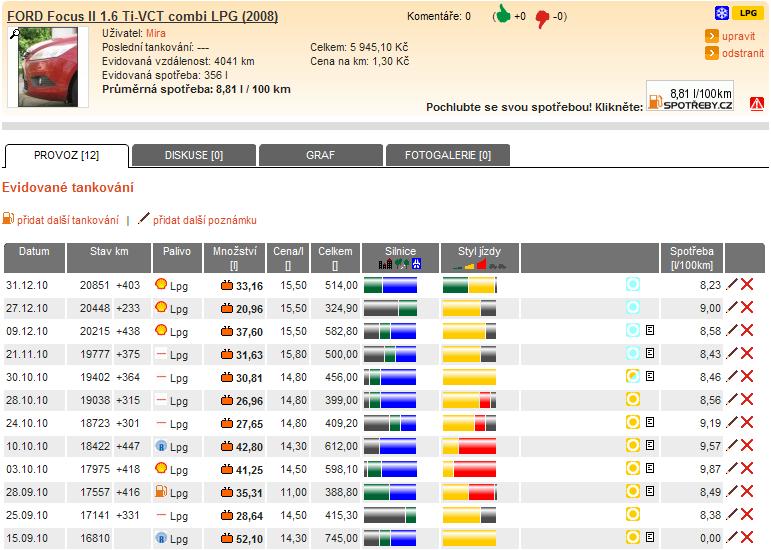Screen dimensions: 771x550
Task: Click the tire icon in 28.10.10 row
Action: click(632, 400)
